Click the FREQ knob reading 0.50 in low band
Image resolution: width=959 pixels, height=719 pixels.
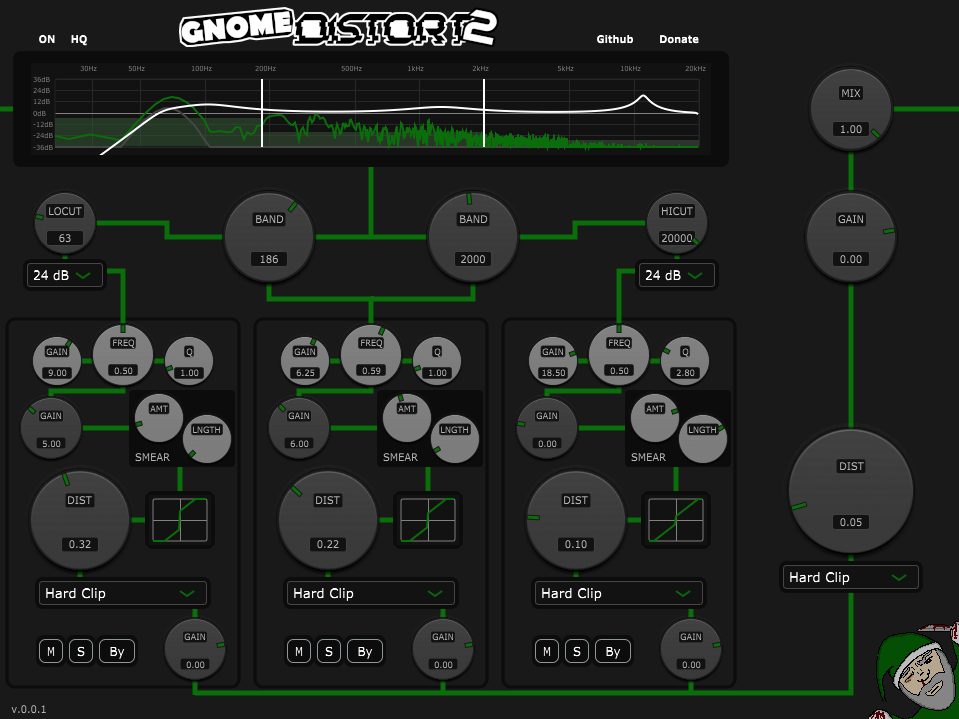tap(123, 355)
